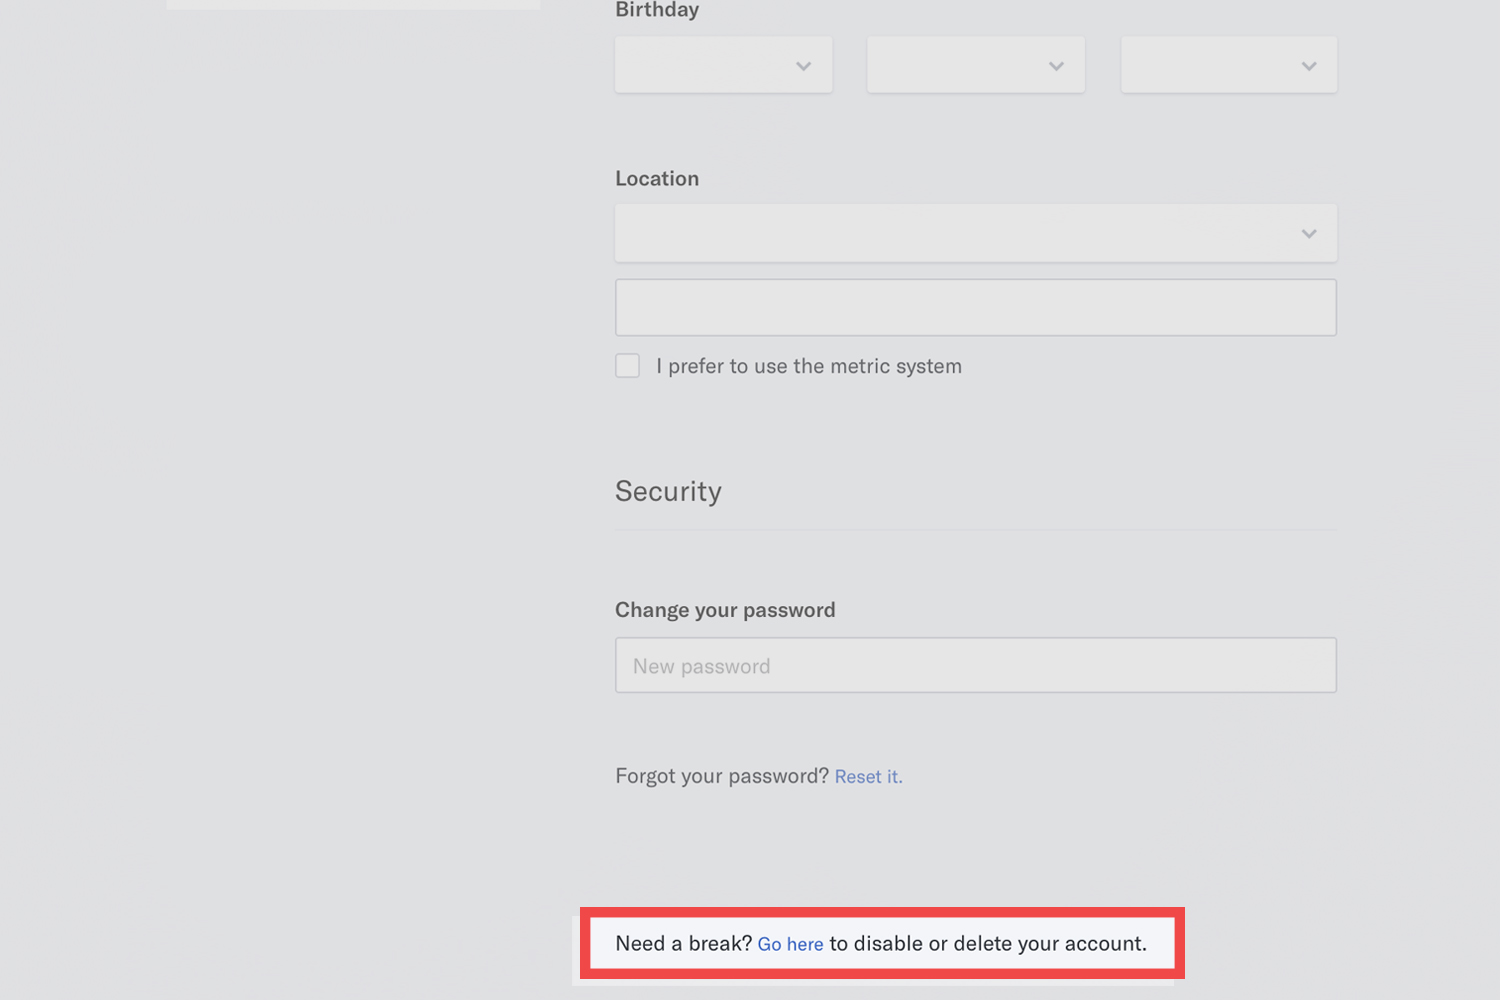Follow the 'Reset it.' password link

point(868,777)
